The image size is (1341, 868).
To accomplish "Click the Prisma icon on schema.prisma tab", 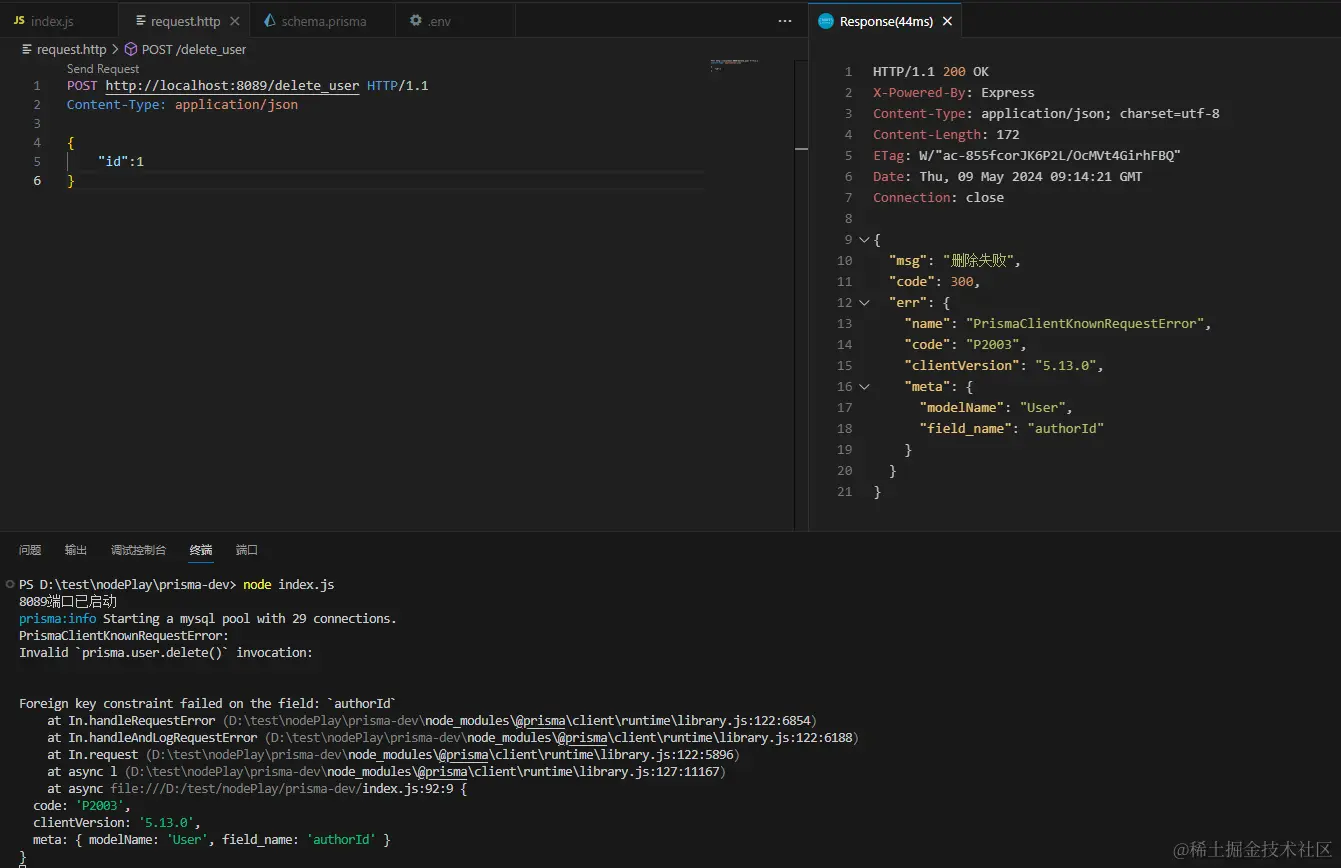I will click(270, 21).
